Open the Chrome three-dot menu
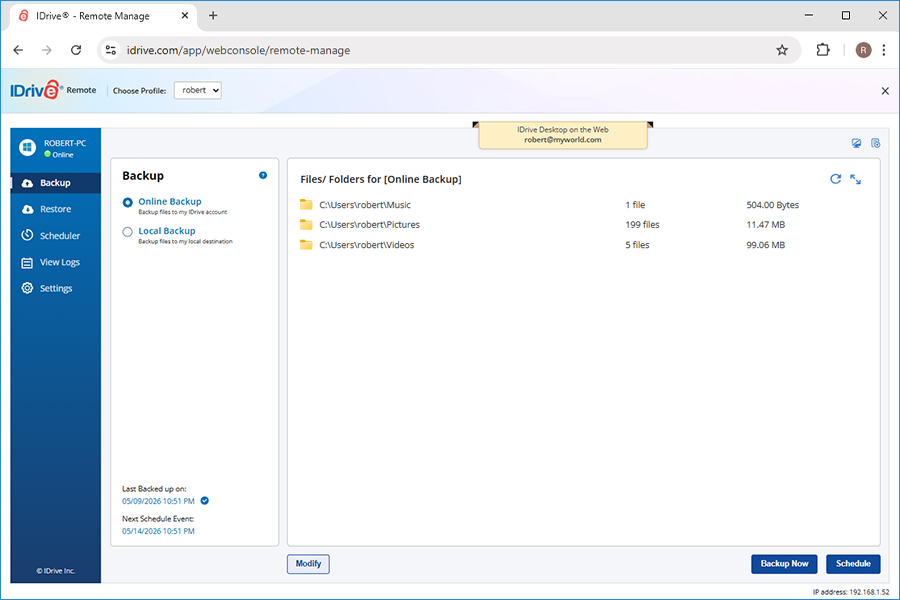The image size is (900, 600). click(x=884, y=51)
